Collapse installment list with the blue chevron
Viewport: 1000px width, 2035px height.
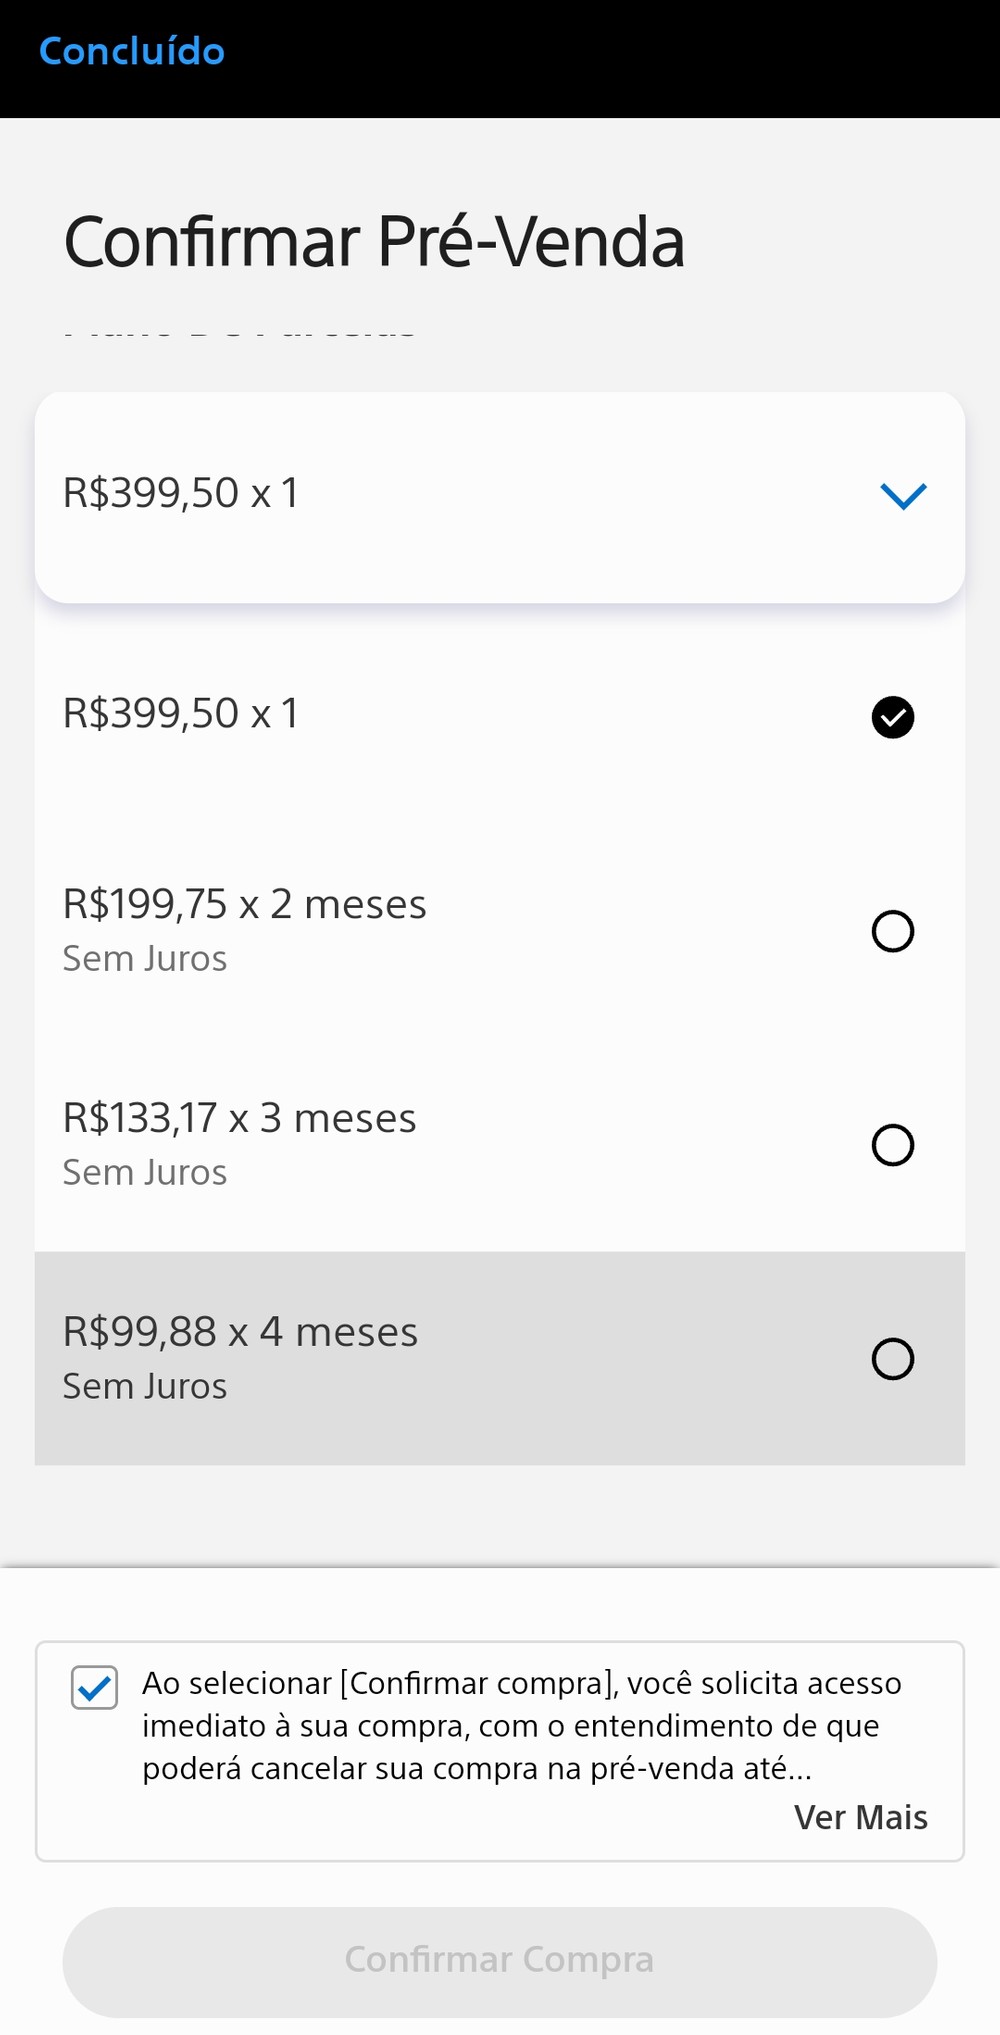click(x=903, y=495)
